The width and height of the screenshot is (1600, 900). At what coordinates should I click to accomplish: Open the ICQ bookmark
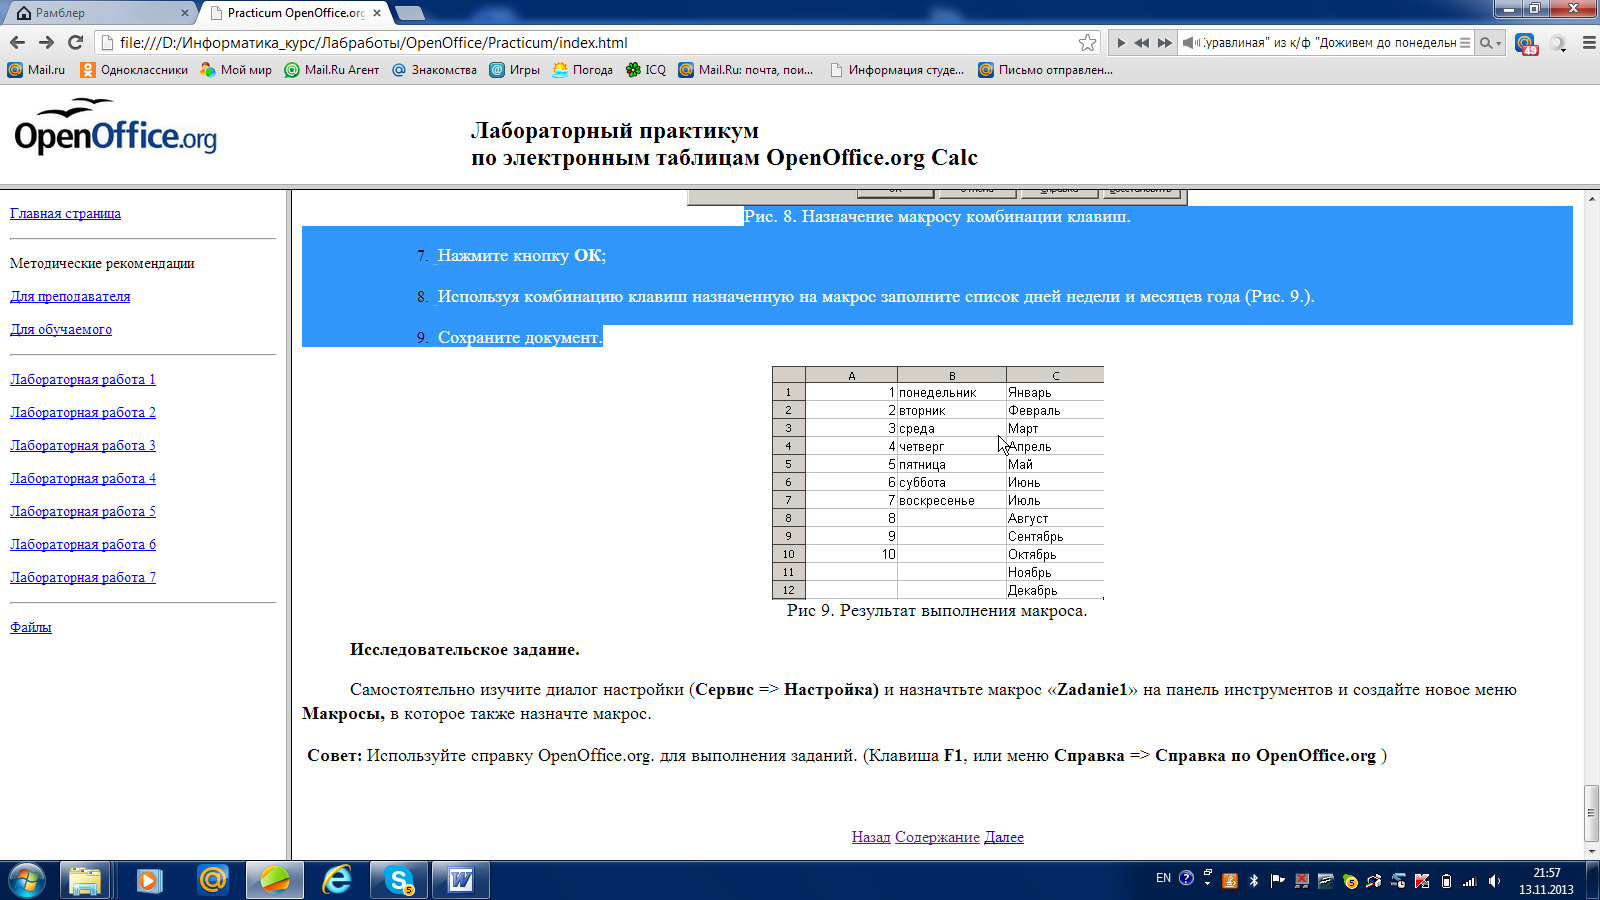click(x=645, y=69)
